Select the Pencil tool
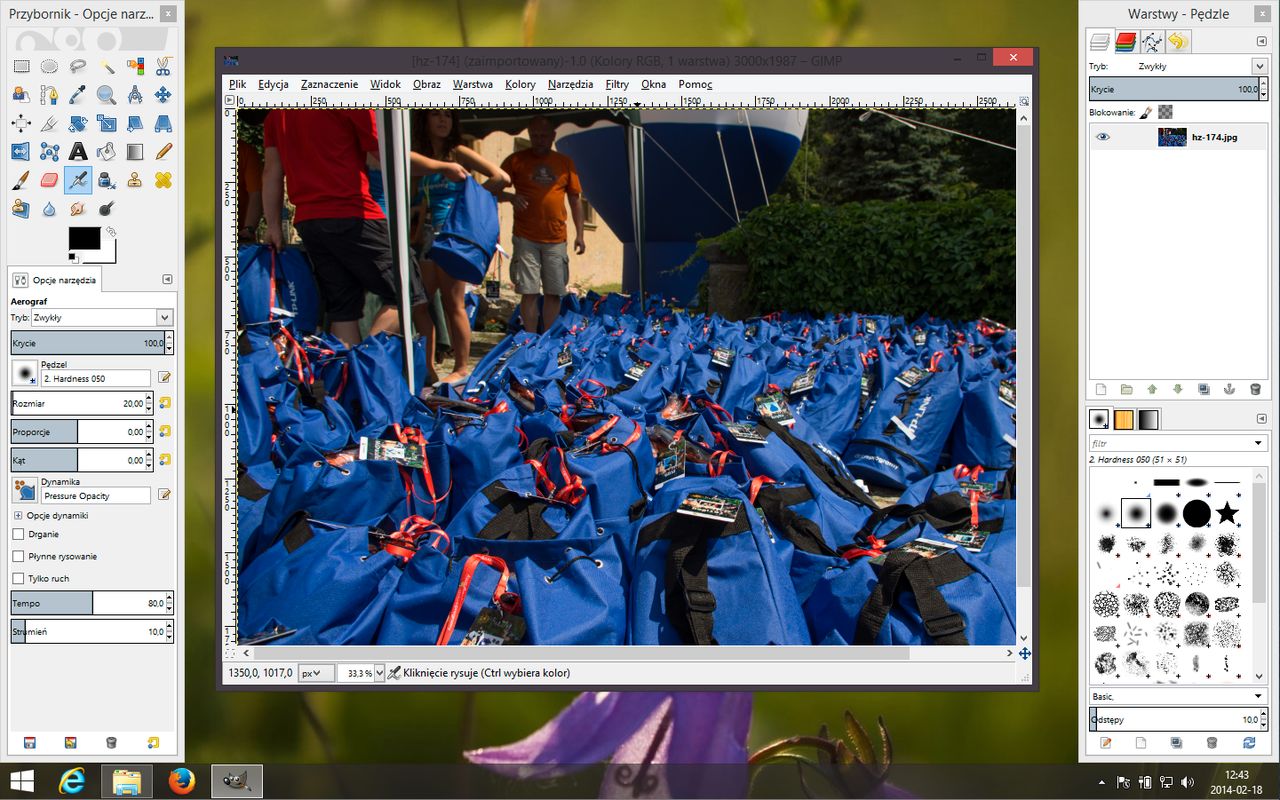Image resolution: width=1280 pixels, height=800 pixels. tap(163, 152)
